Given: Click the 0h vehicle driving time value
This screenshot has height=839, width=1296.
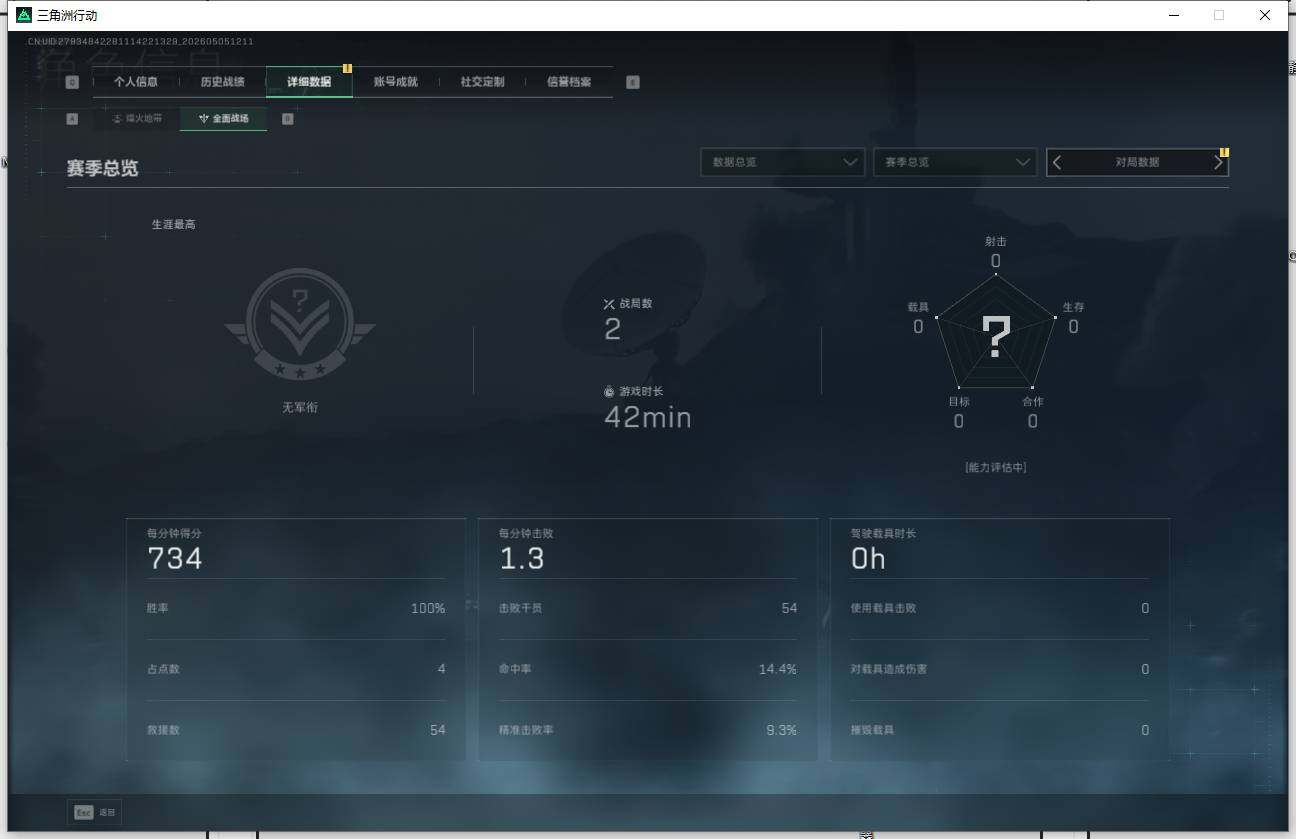Looking at the screenshot, I should click(868, 559).
